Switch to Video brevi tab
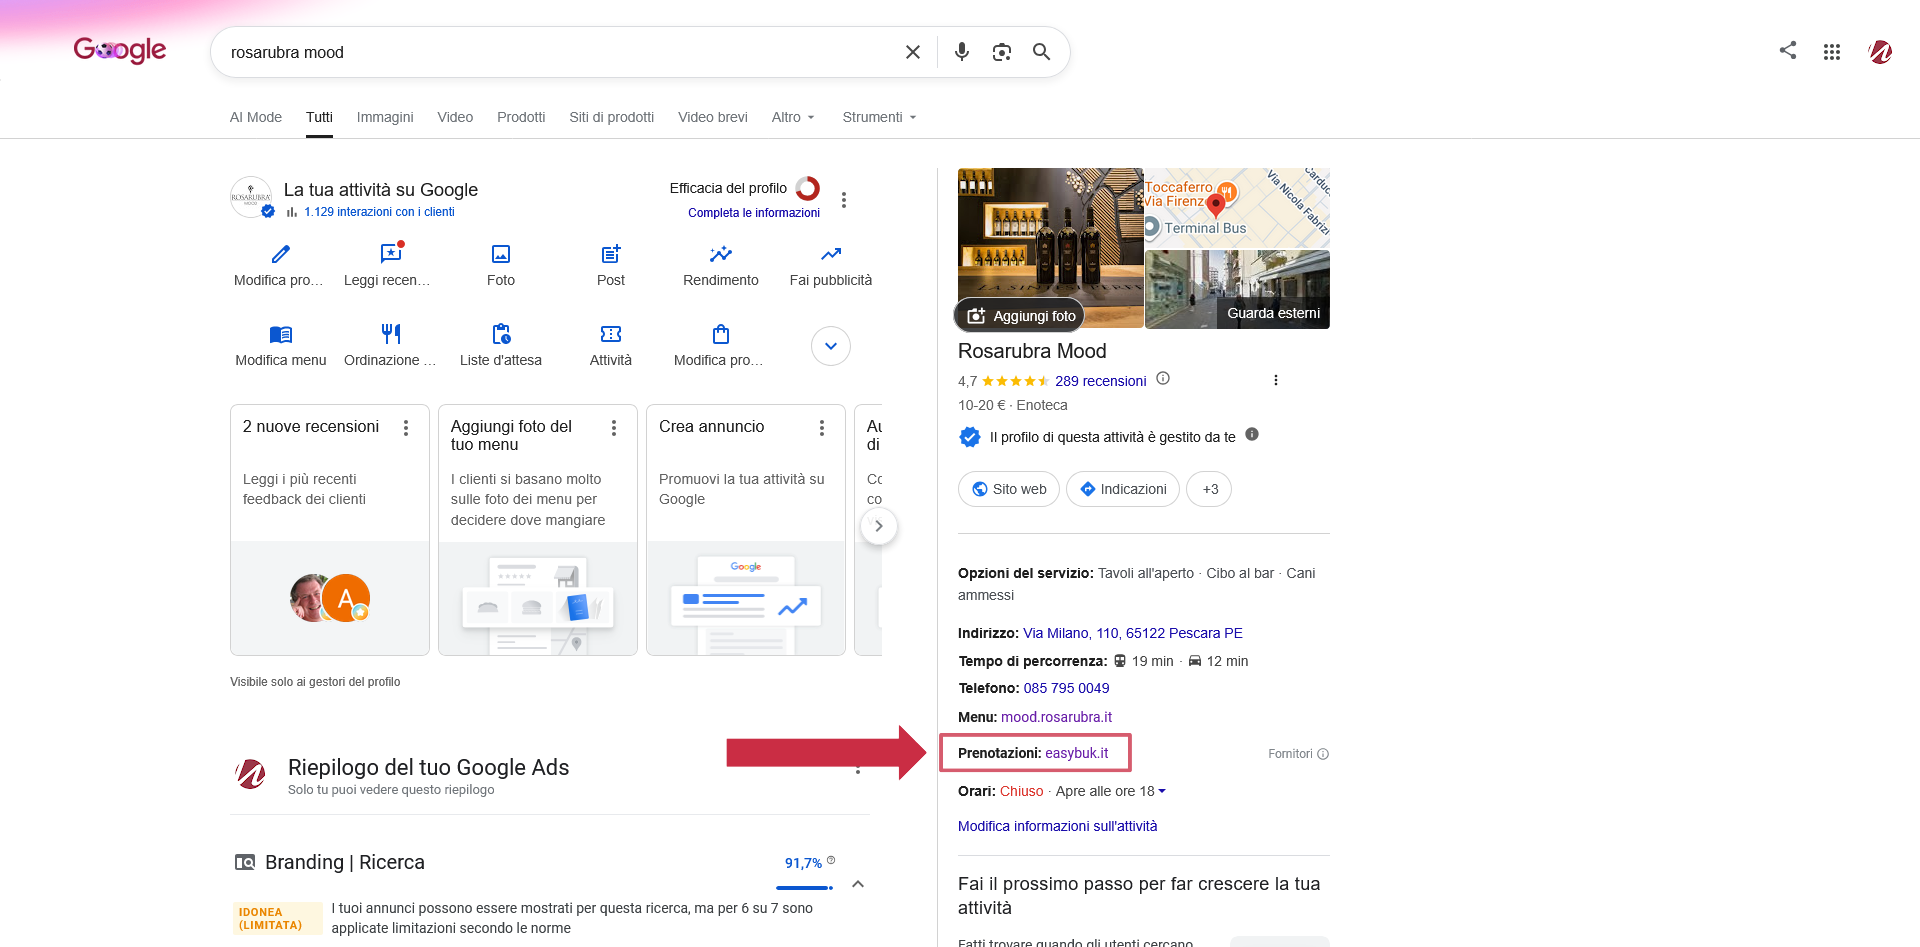The image size is (1920, 947). tap(713, 117)
